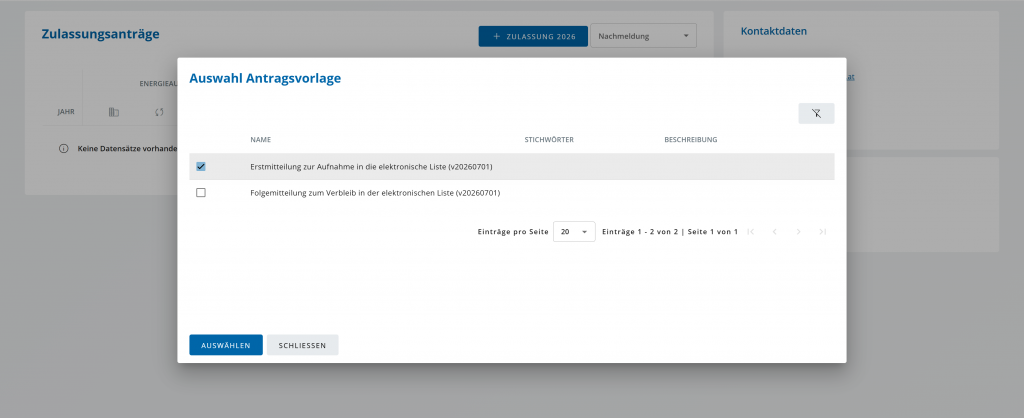1024x418 pixels.
Task: Uncheck the Erstmitteilung zur Aufnahme checkbox
Action: pyautogui.click(x=200, y=167)
